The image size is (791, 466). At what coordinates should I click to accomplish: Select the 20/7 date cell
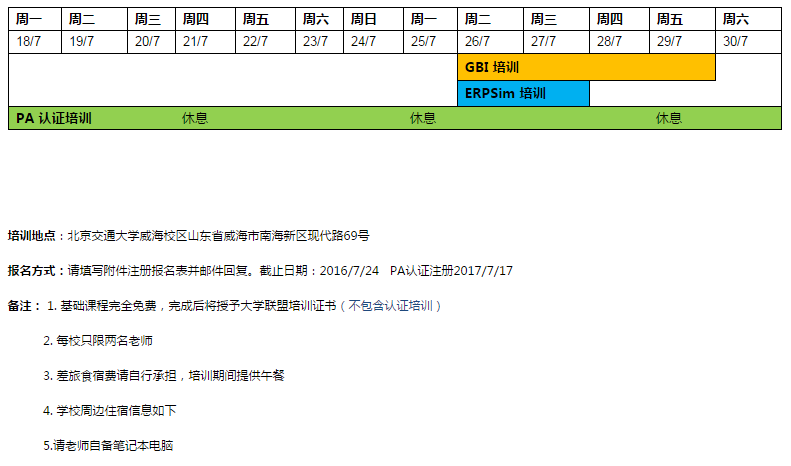click(151, 42)
